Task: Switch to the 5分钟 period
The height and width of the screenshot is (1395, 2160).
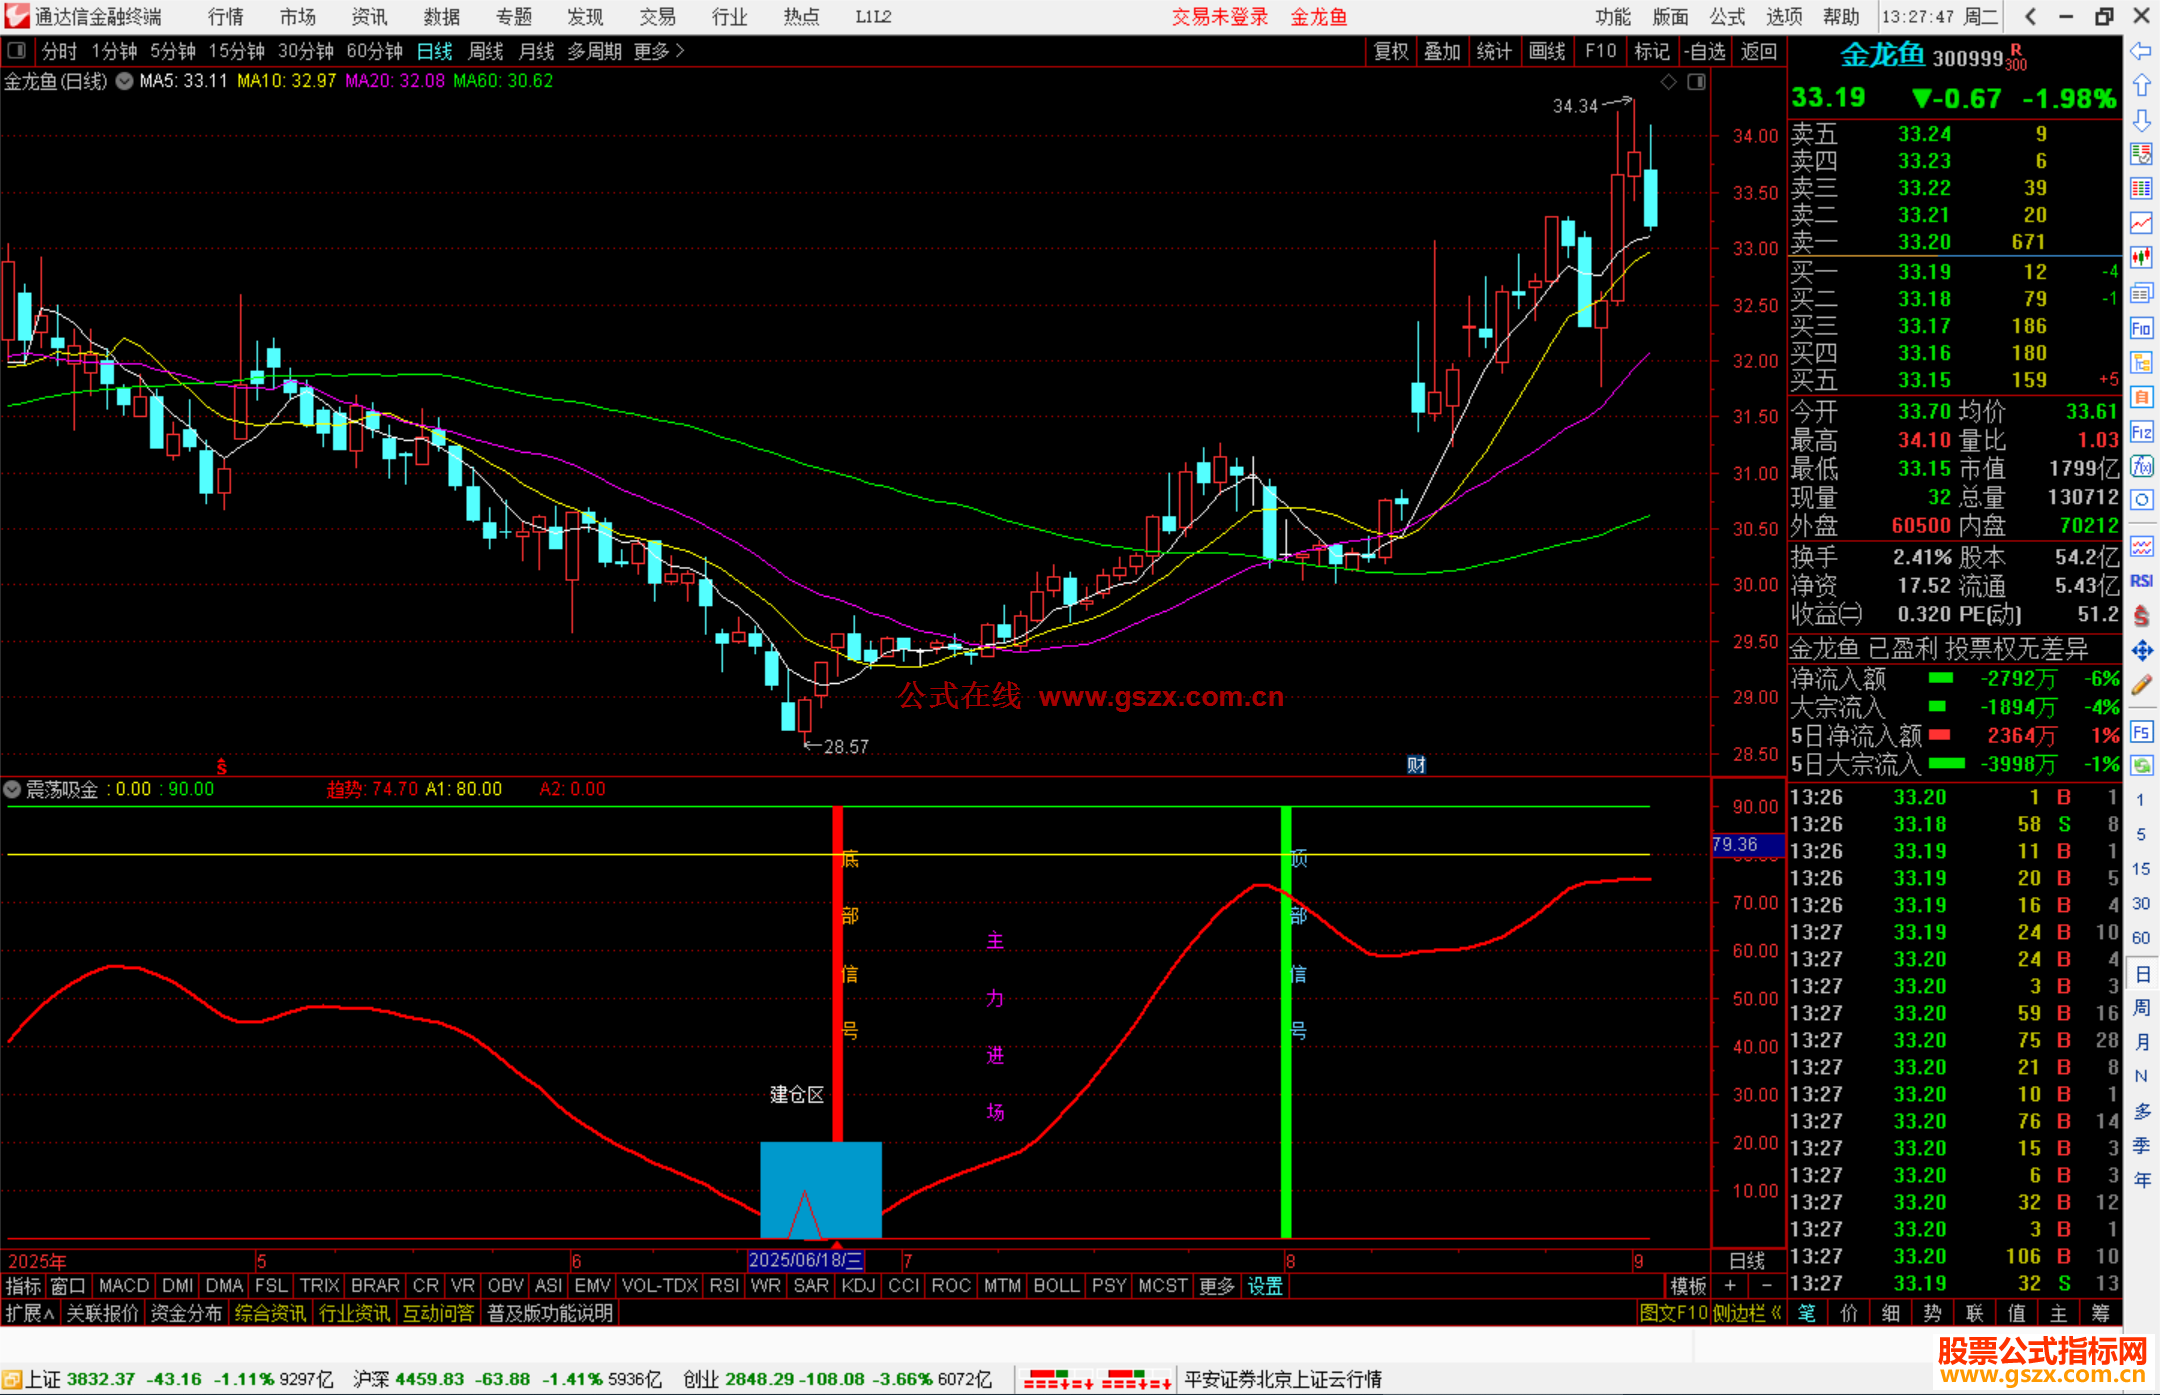Action: point(173,51)
